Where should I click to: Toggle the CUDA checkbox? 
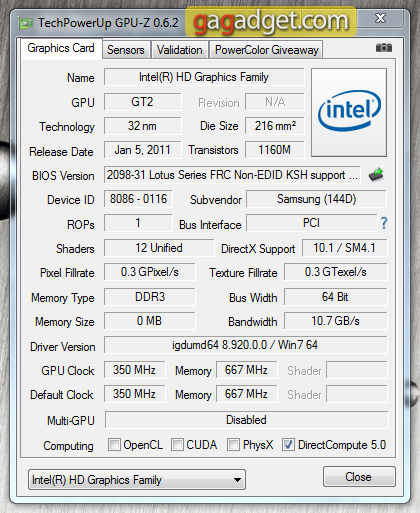(x=177, y=445)
